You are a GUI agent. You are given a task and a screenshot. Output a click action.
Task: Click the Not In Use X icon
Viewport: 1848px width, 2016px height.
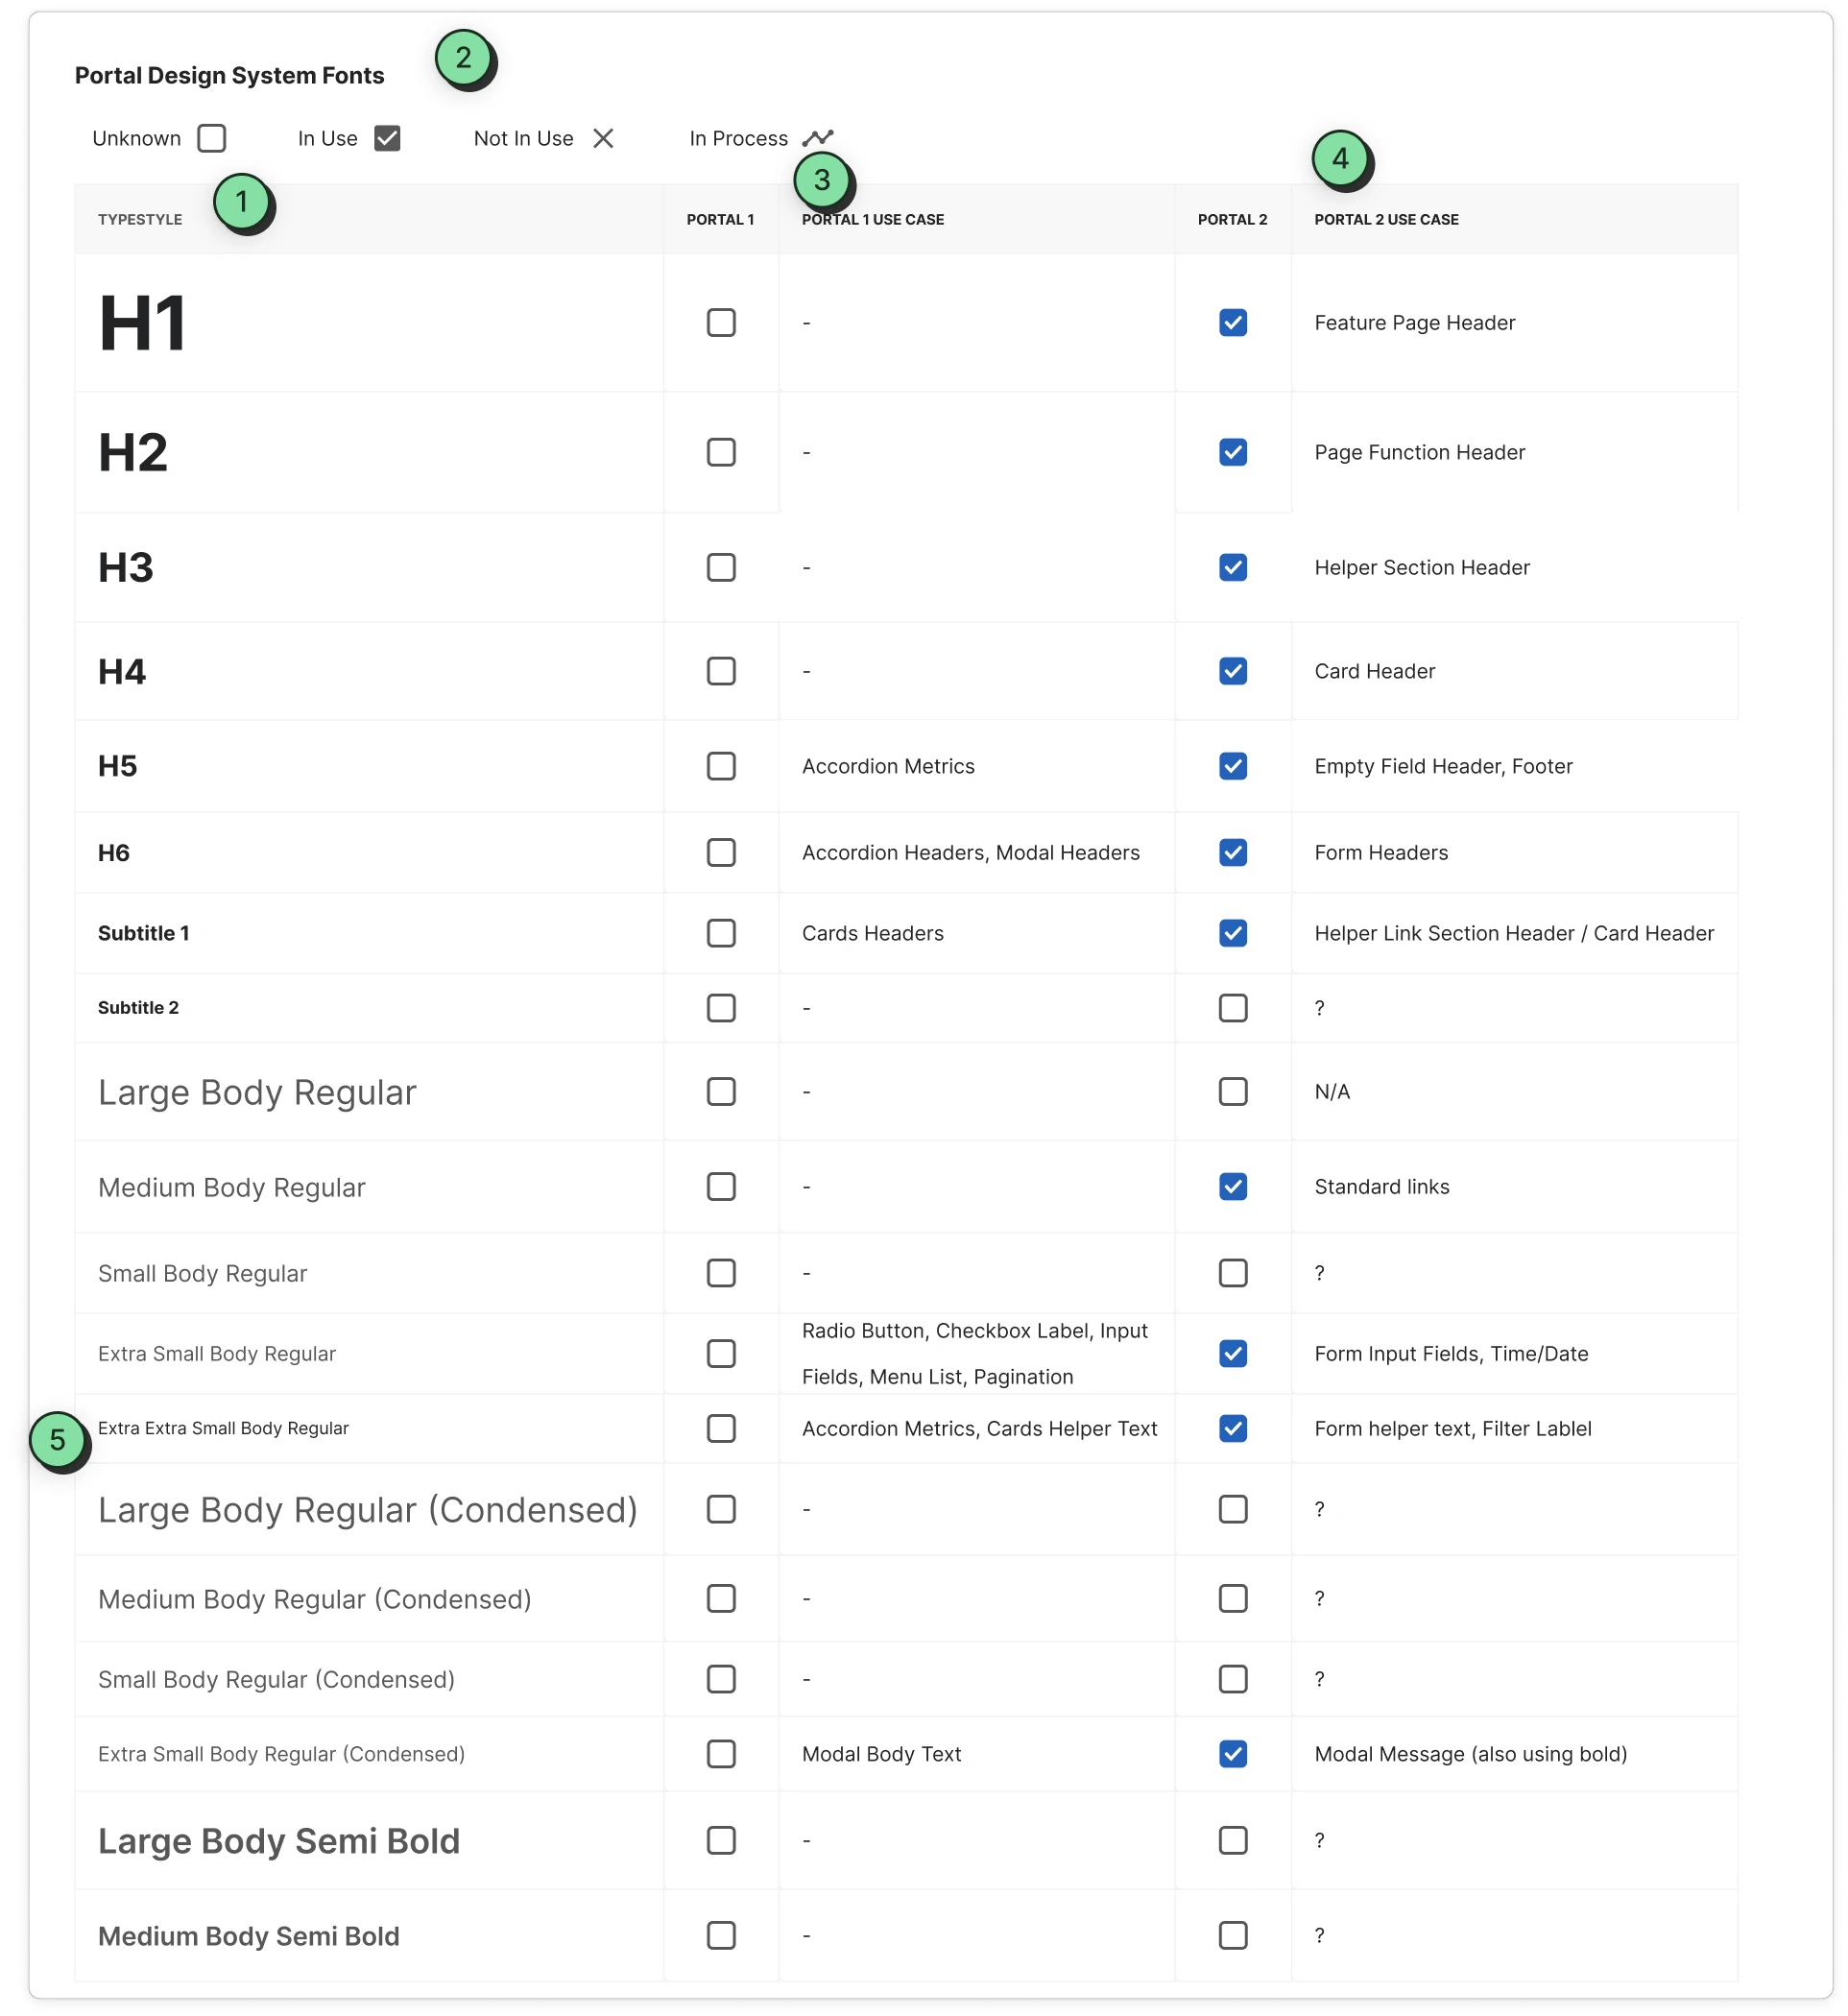603,138
